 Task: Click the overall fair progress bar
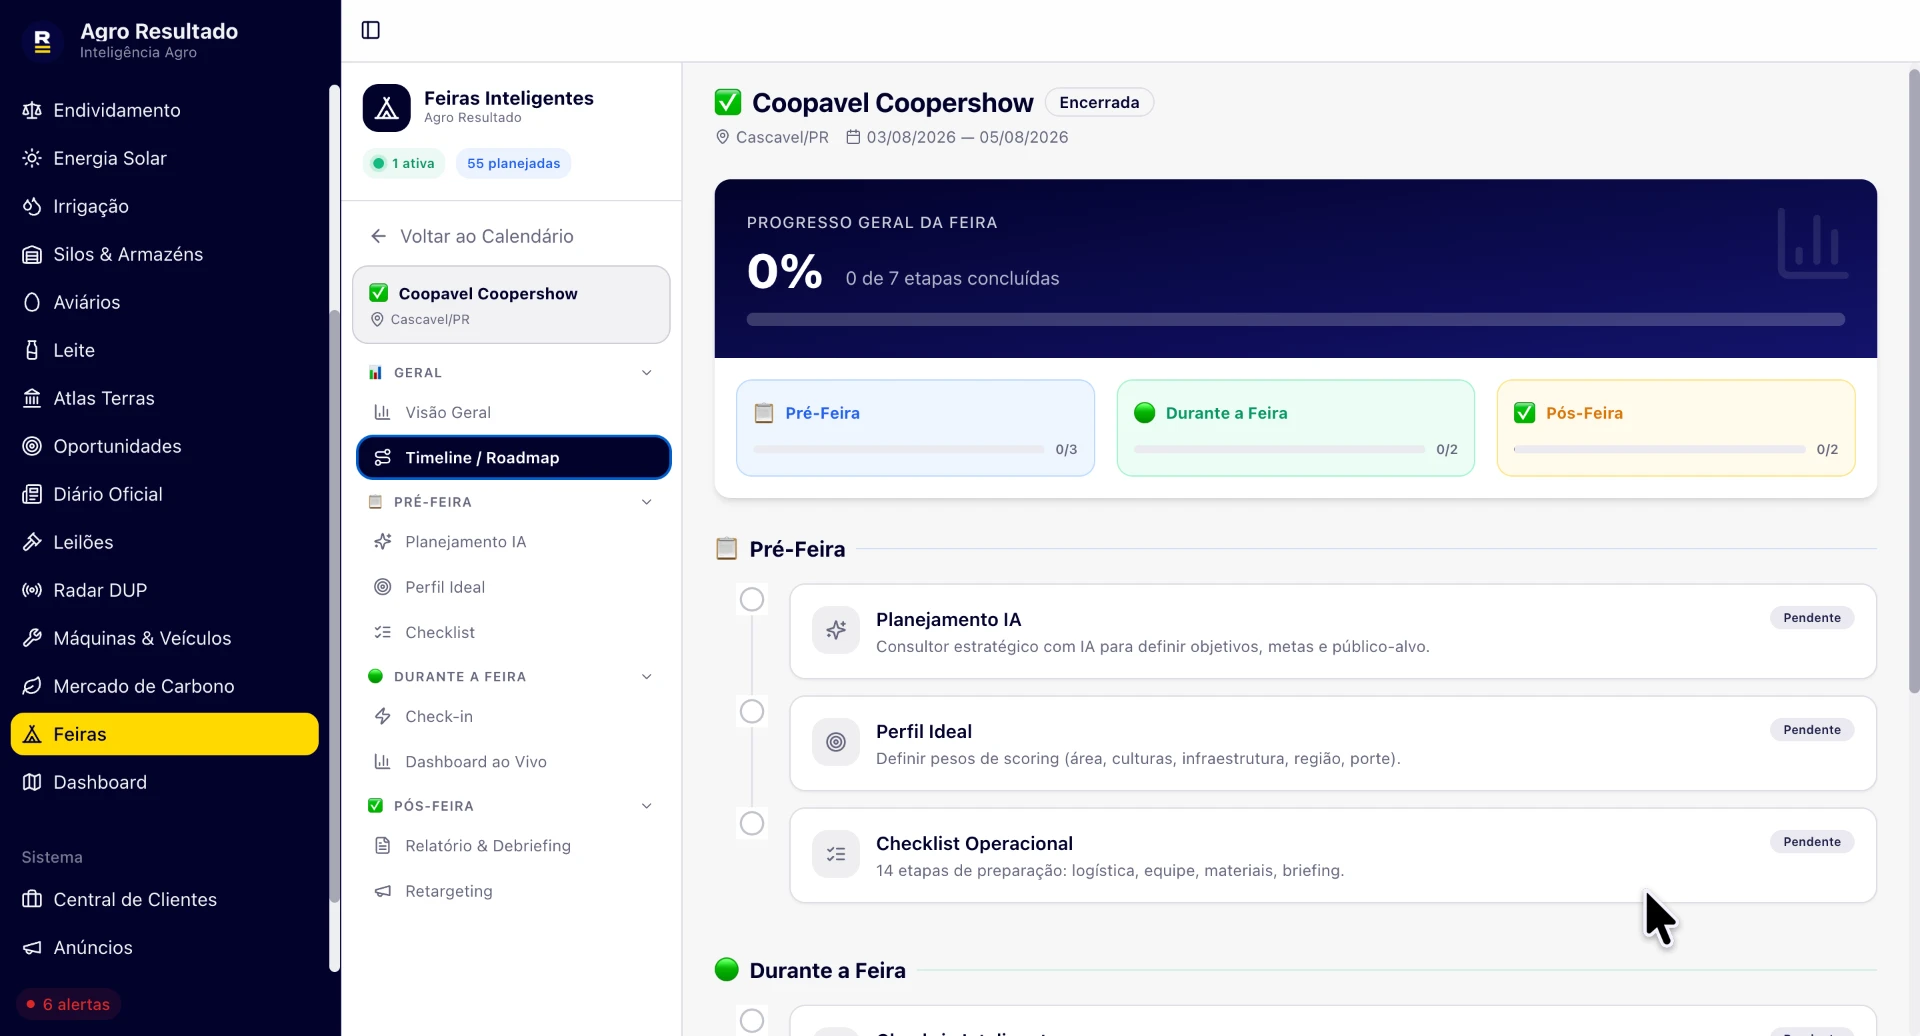[1295, 320]
